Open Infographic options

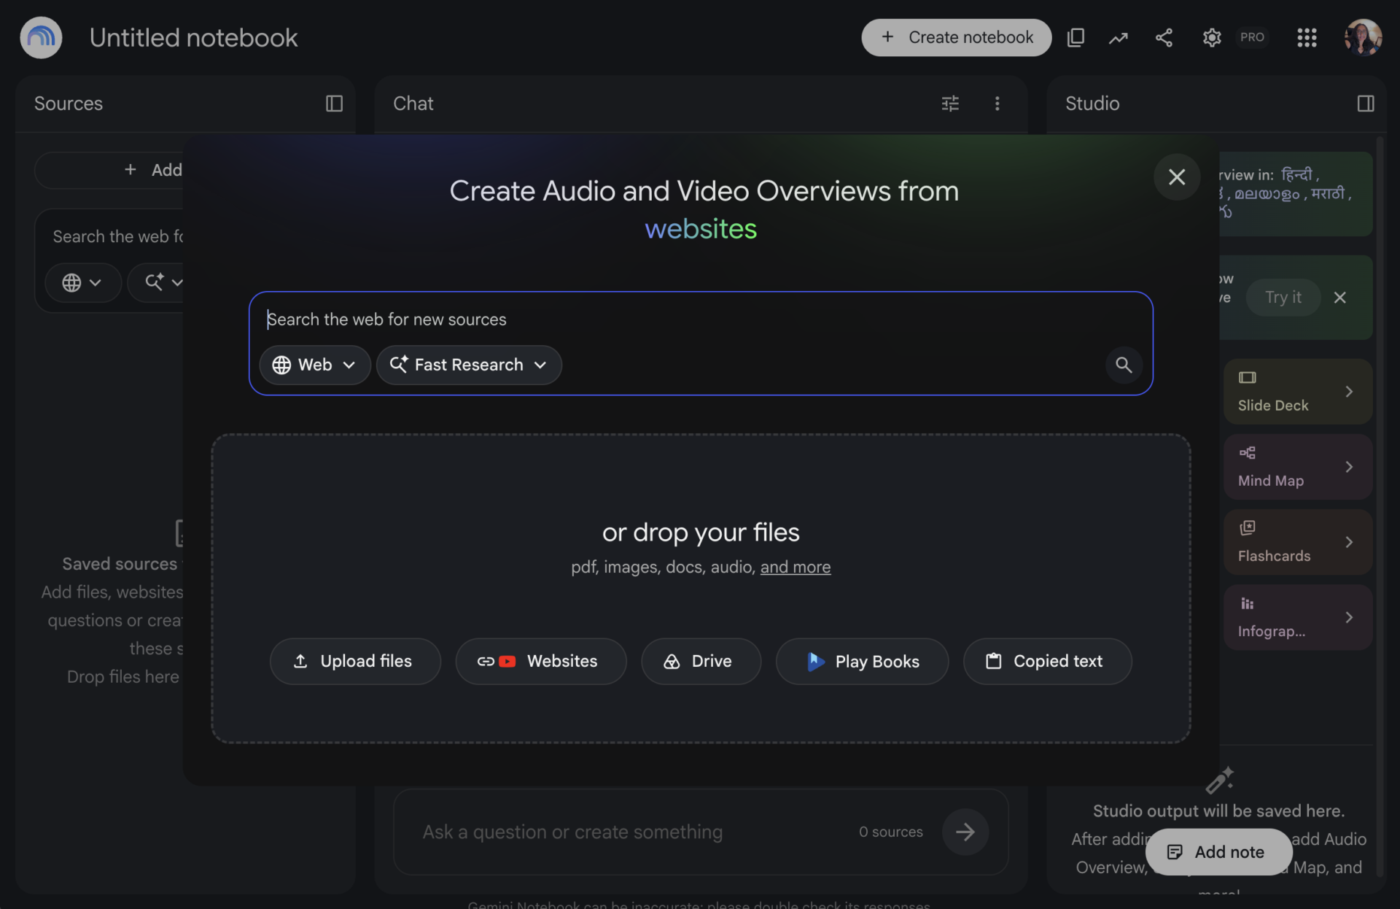tap(1298, 617)
